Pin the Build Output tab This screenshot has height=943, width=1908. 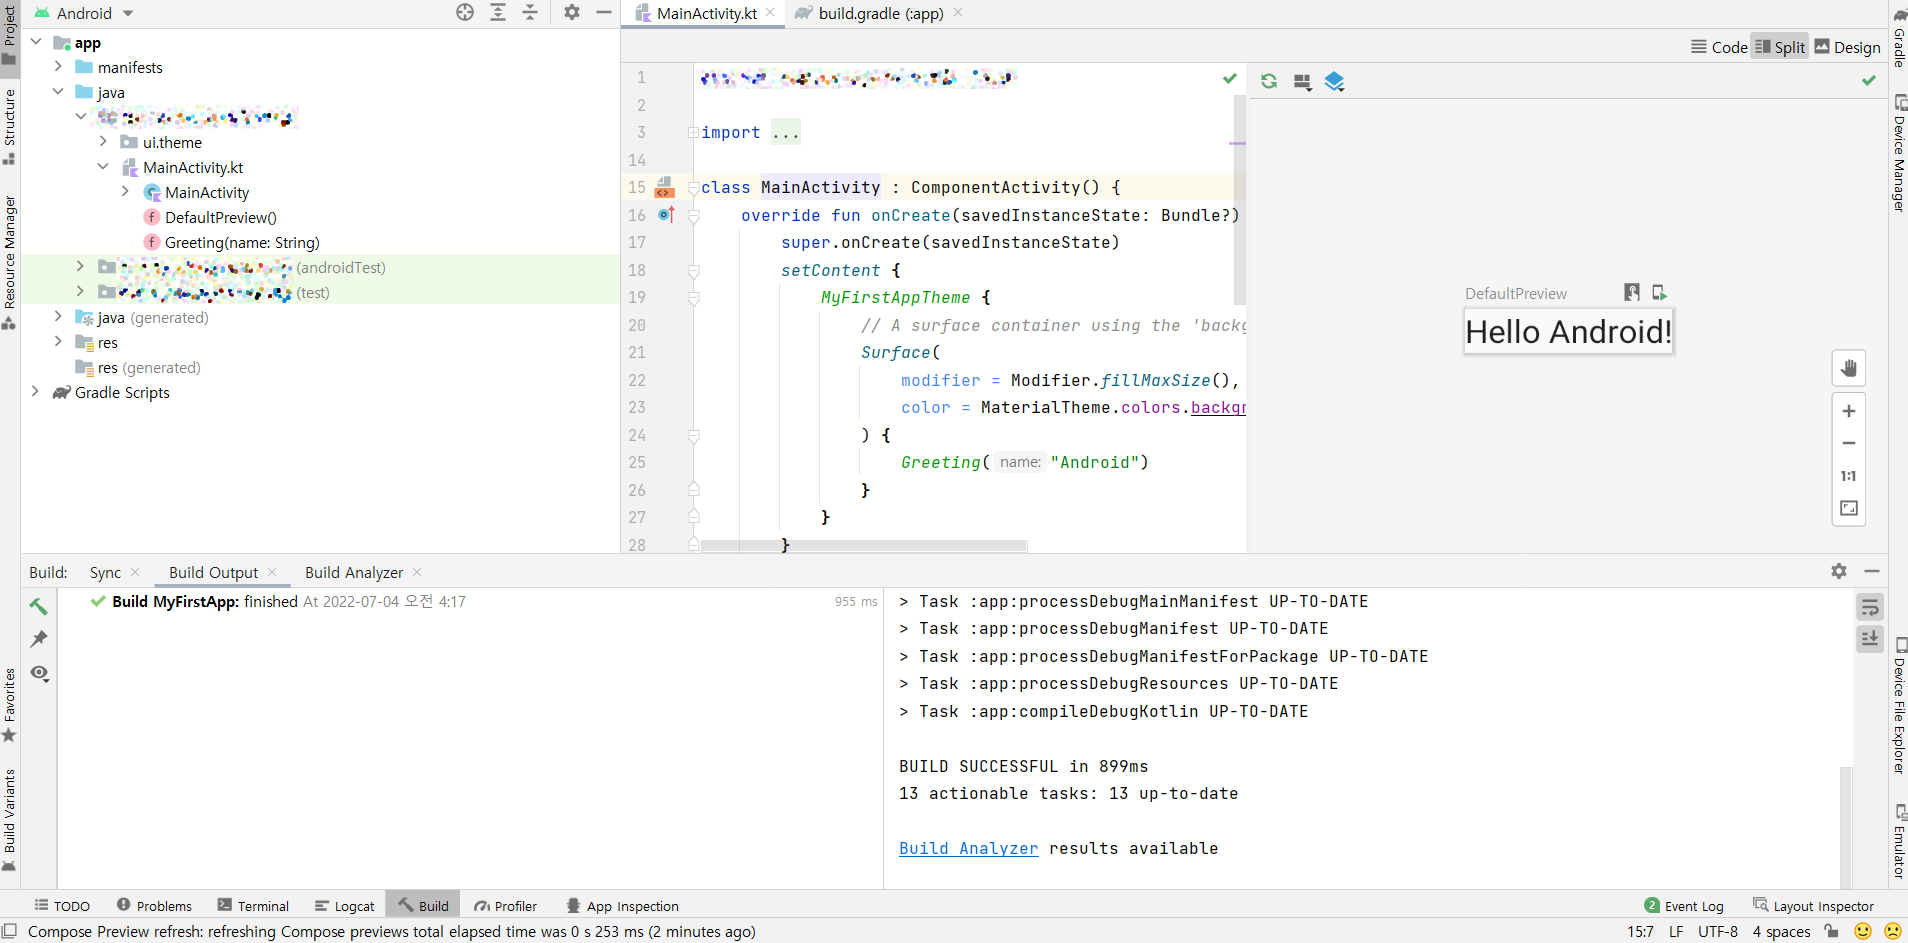click(x=40, y=638)
